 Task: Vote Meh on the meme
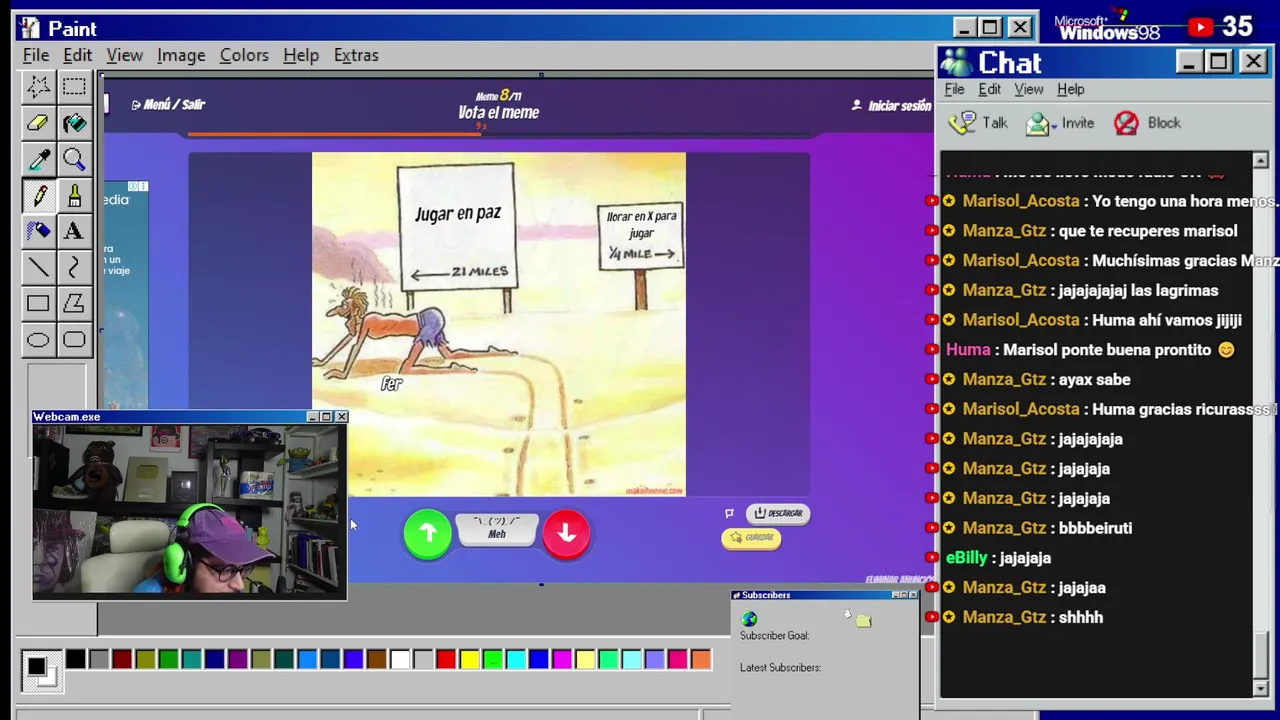click(x=497, y=529)
